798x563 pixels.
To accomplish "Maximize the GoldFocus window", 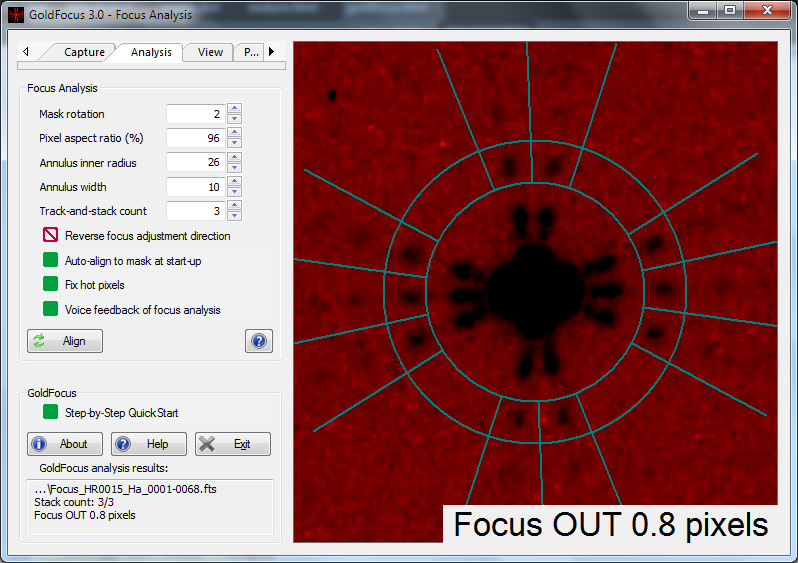I will (730, 10).
